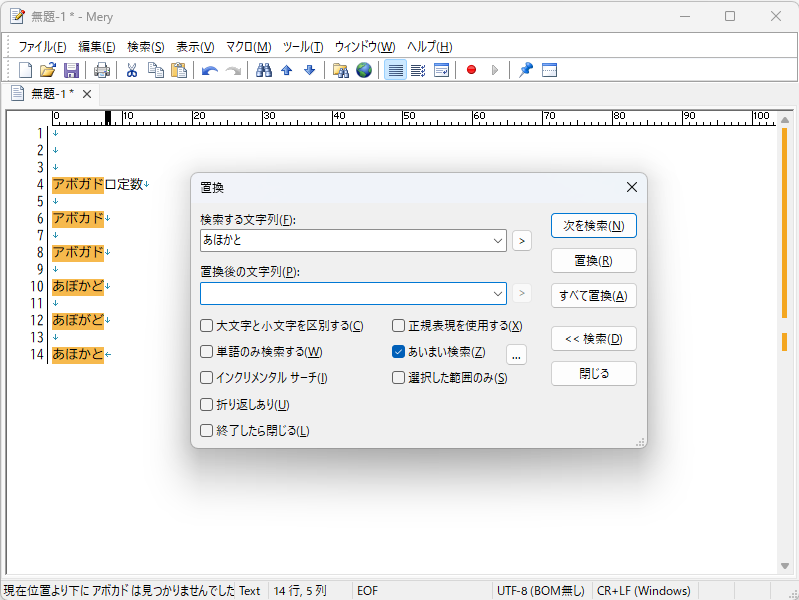Click line 4 text アボガド定数
The height and width of the screenshot is (600, 799).
coord(98,184)
